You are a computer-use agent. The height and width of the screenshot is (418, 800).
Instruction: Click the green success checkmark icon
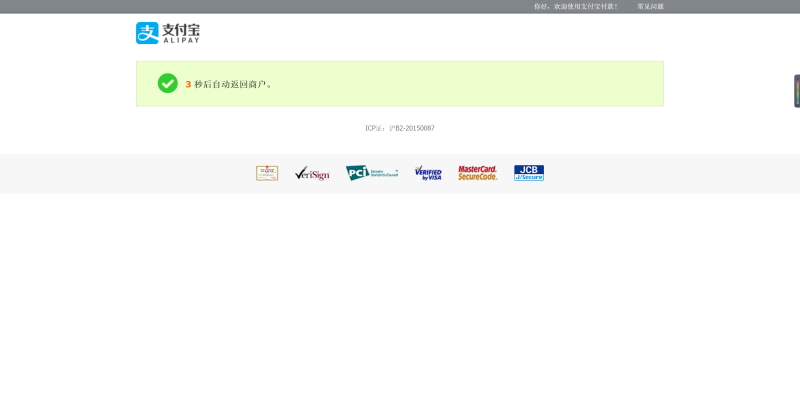pos(167,83)
